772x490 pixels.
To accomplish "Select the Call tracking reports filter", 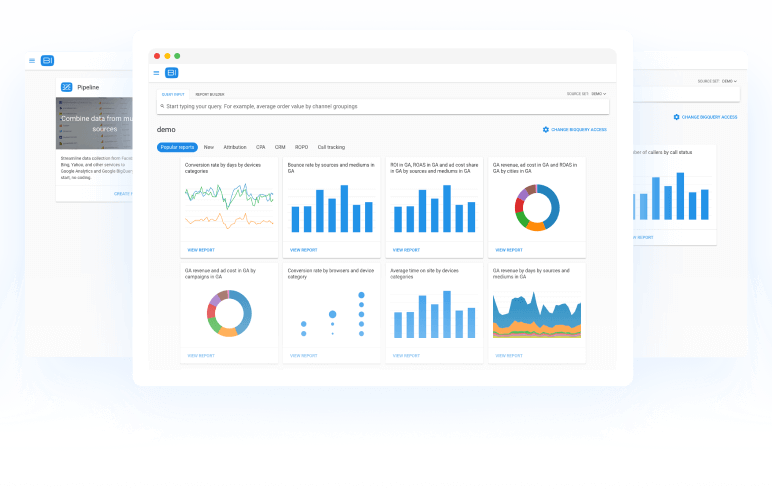I will coord(331,147).
